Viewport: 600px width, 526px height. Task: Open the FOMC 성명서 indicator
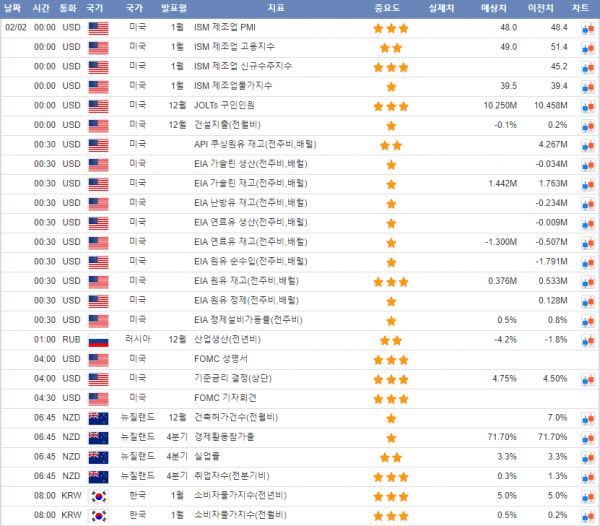[220, 359]
